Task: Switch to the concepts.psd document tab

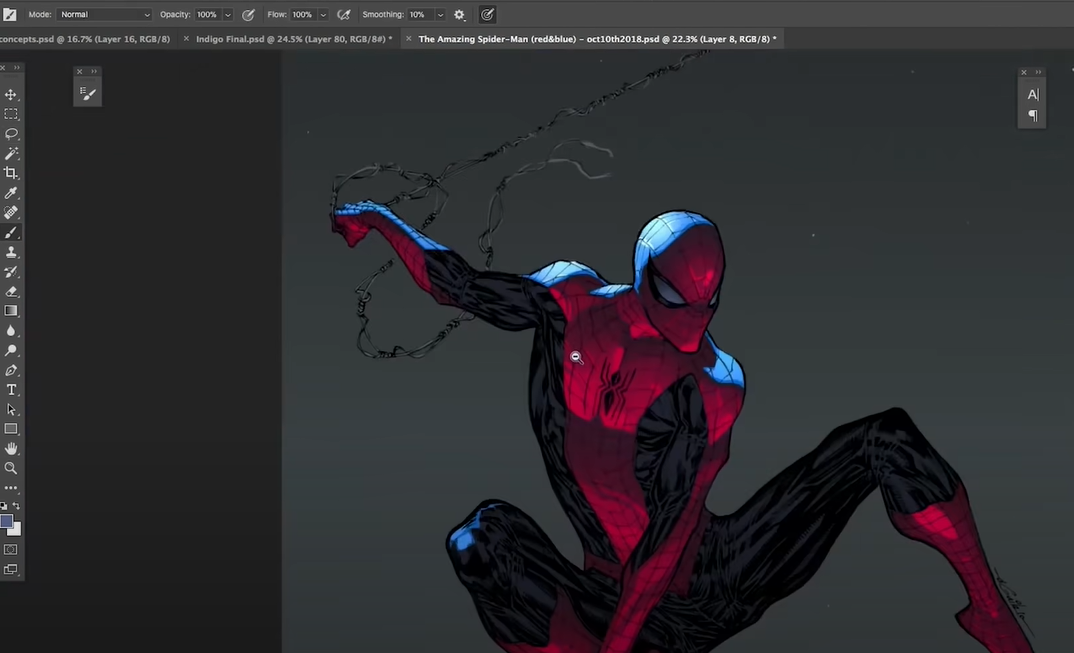Action: (84, 39)
